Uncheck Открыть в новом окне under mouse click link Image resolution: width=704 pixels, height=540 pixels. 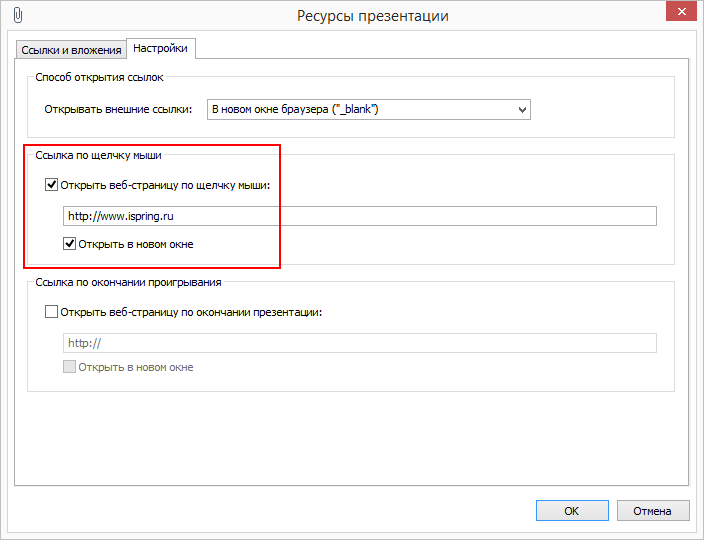point(69,244)
